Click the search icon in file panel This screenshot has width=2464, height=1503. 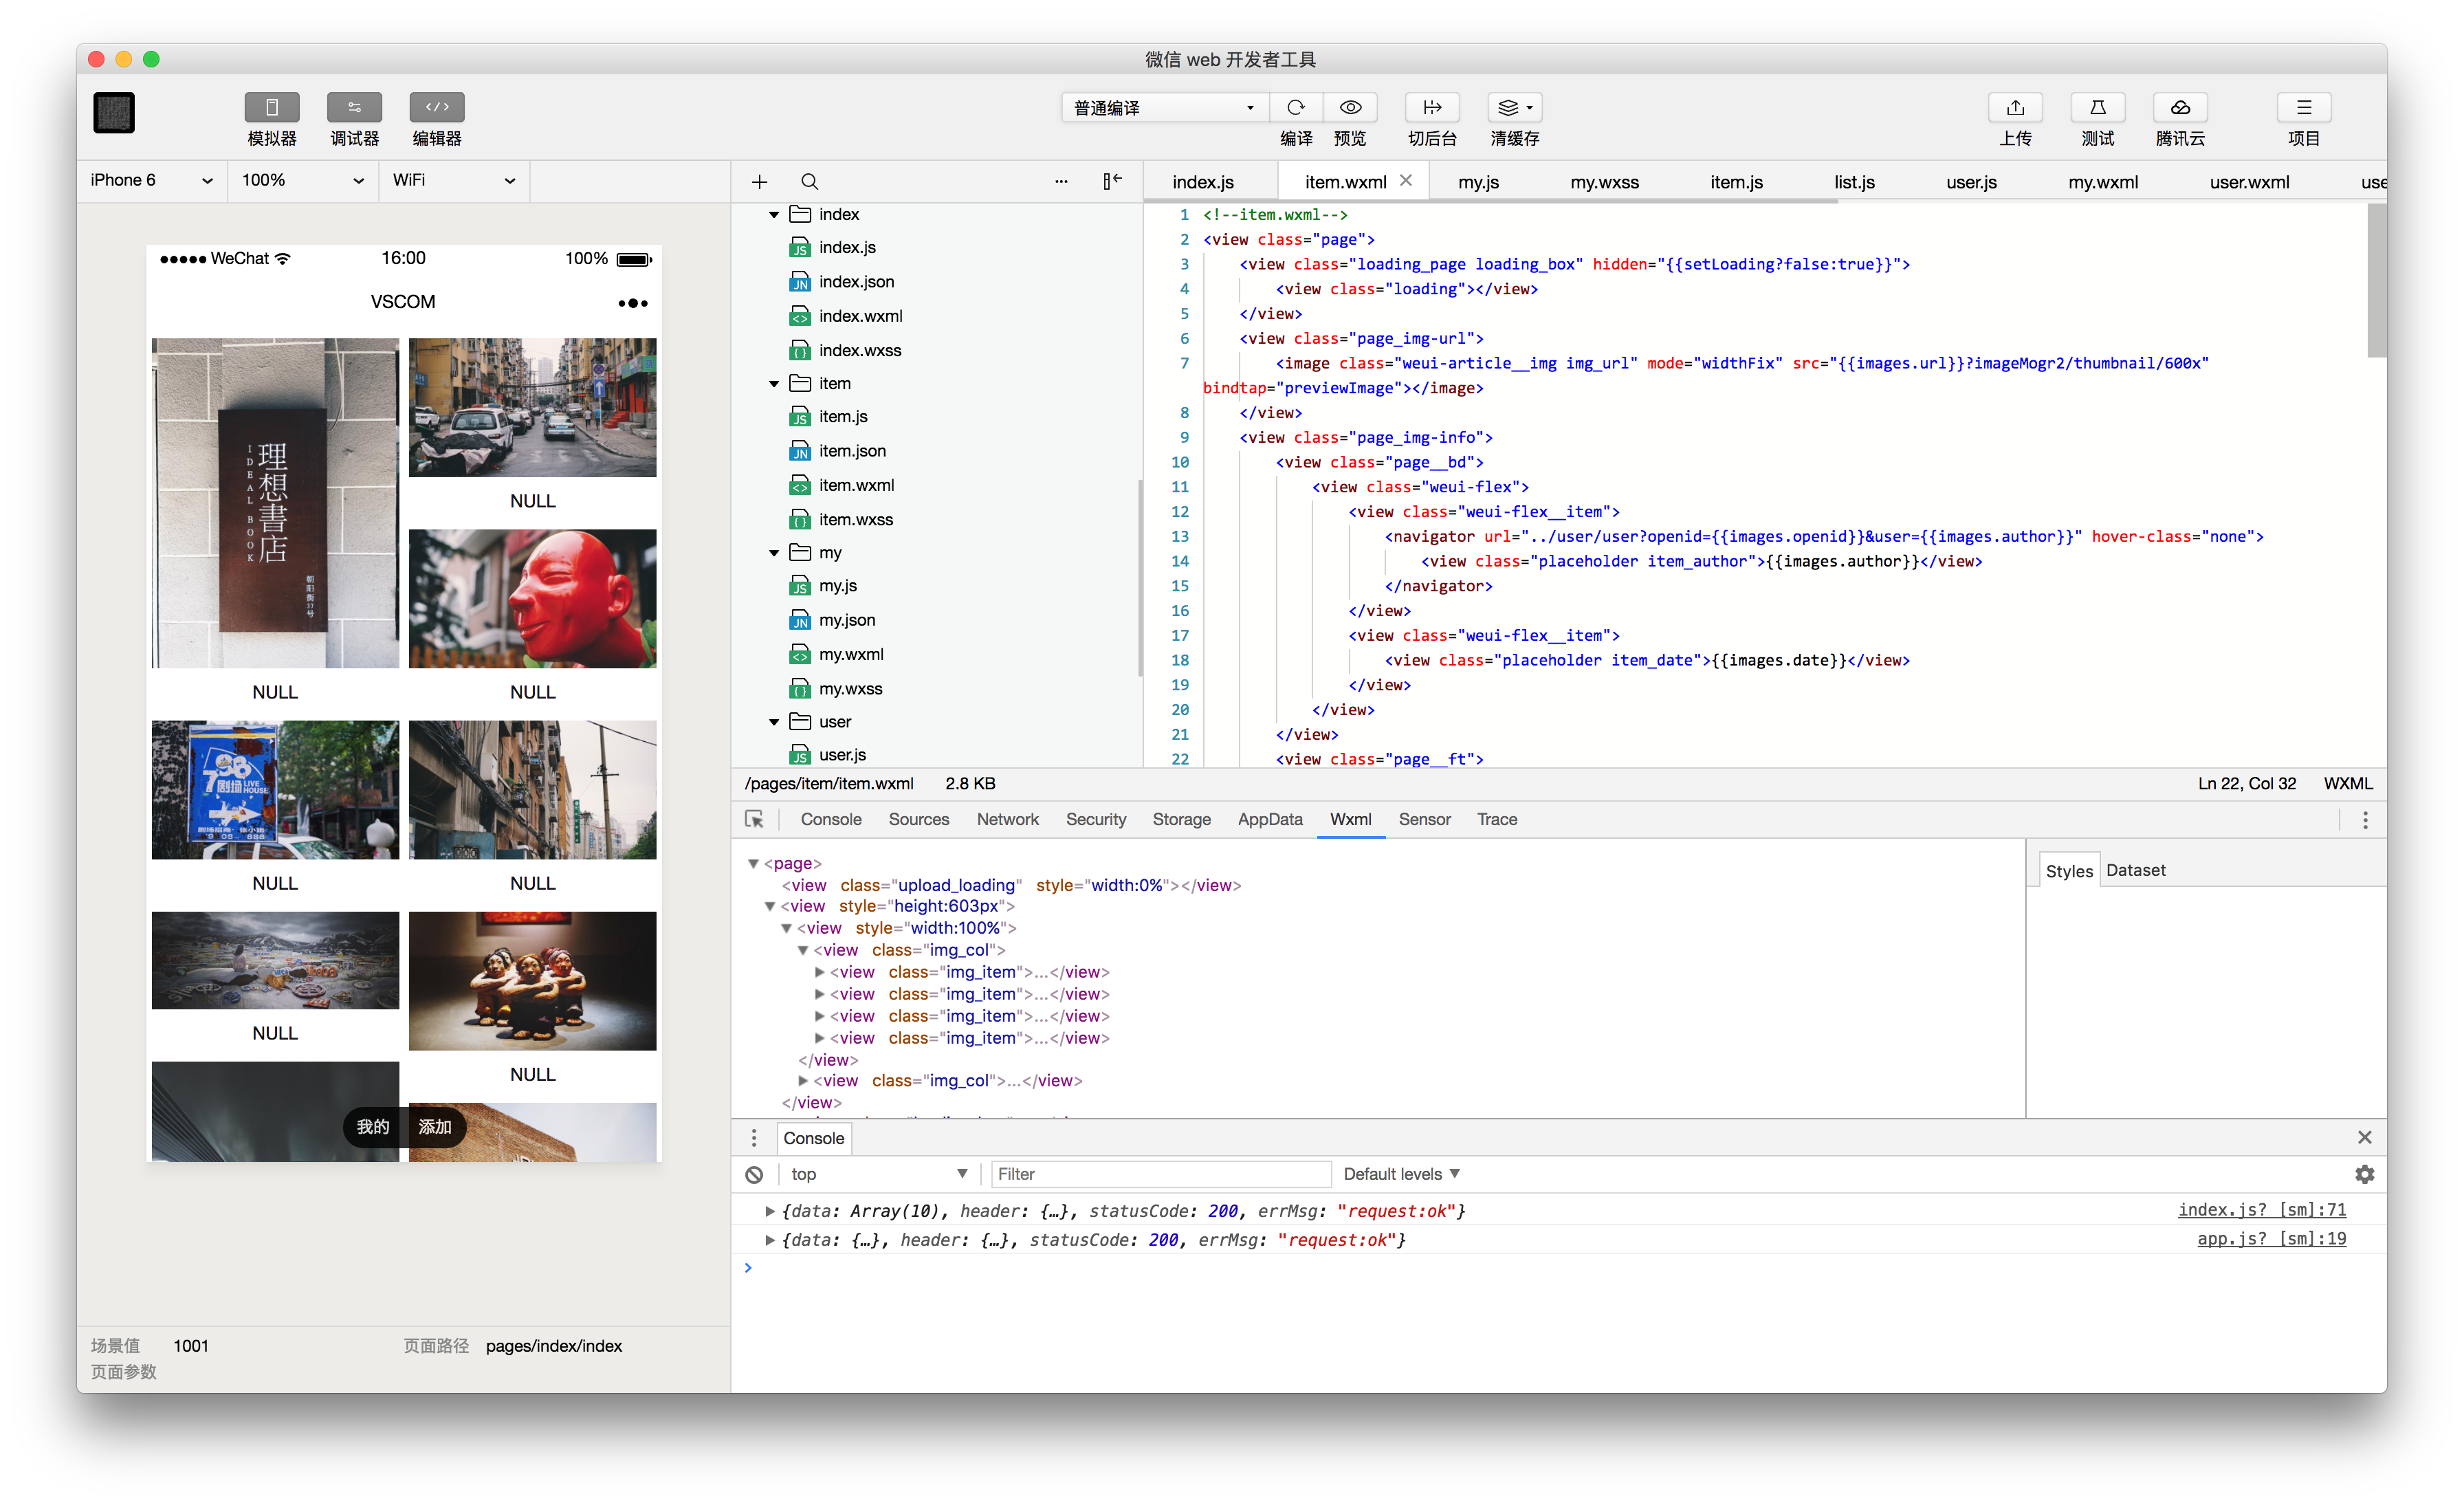[809, 182]
